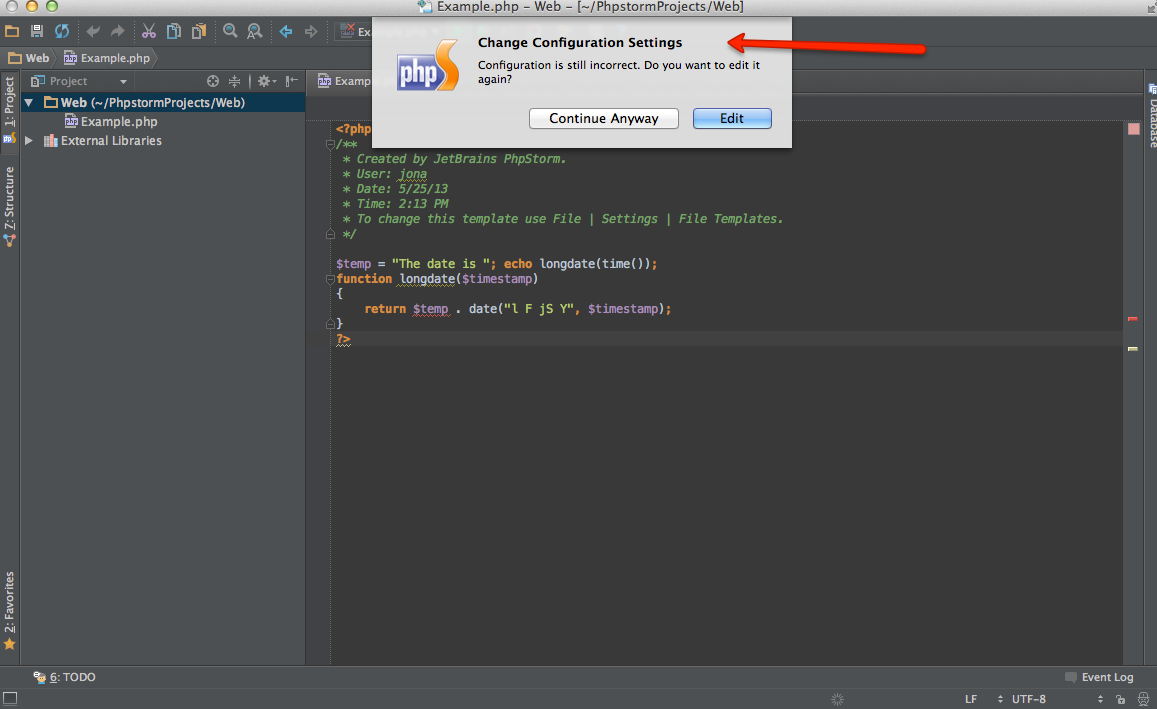Click Continue Anyway in the dialog

point(604,119)
